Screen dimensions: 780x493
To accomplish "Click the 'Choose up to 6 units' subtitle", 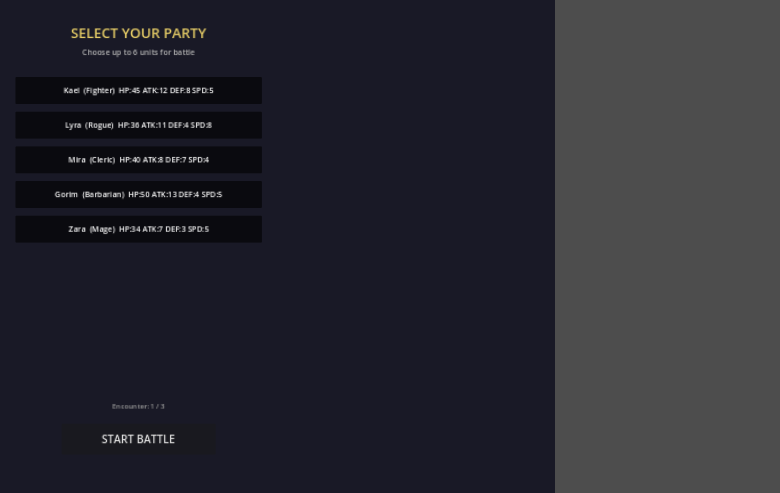I will (x=138, y=52).
